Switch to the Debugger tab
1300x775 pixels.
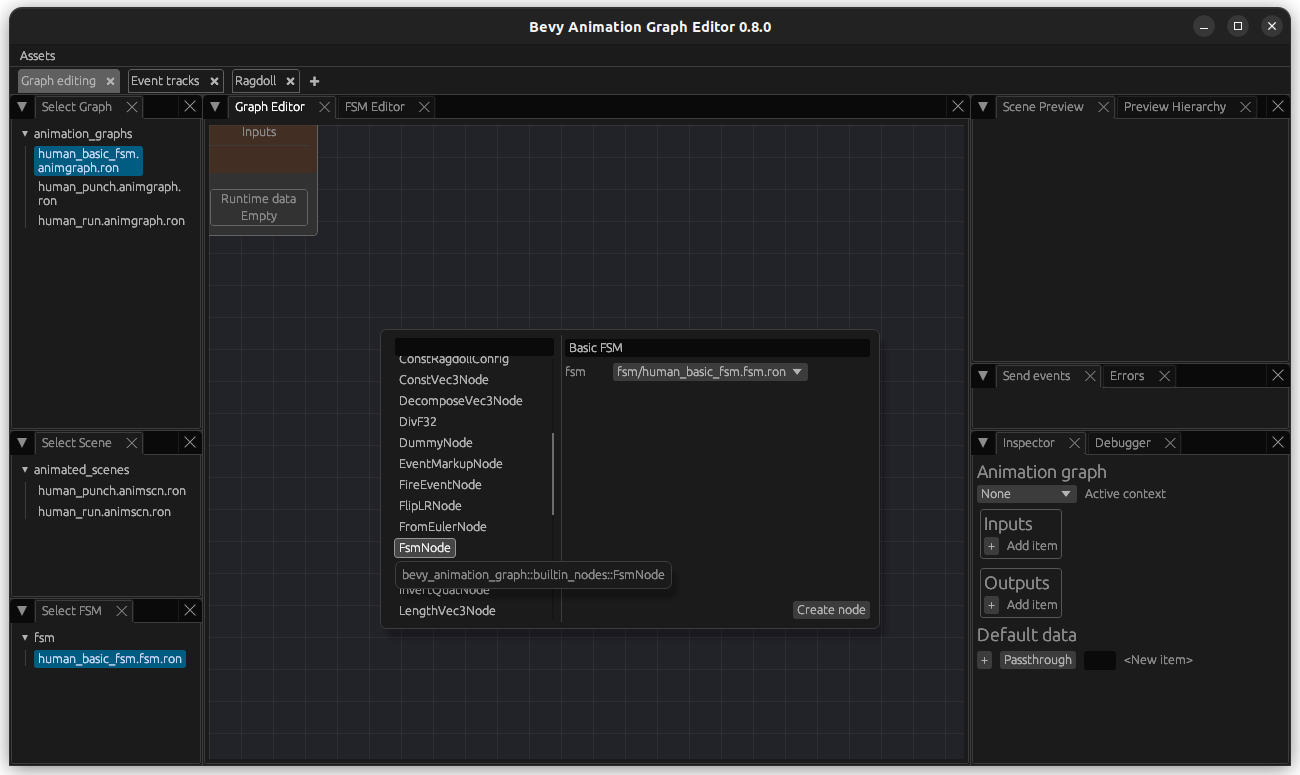1123,442
